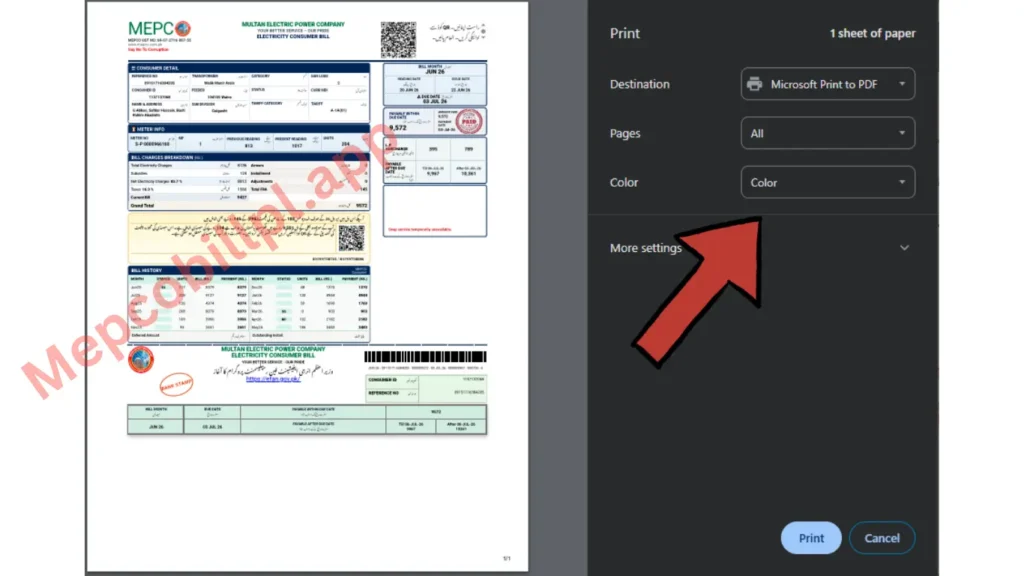Click the 'Print' dialog heading
This screenshot has height=576, width=1024.
[x=624, y=33]
